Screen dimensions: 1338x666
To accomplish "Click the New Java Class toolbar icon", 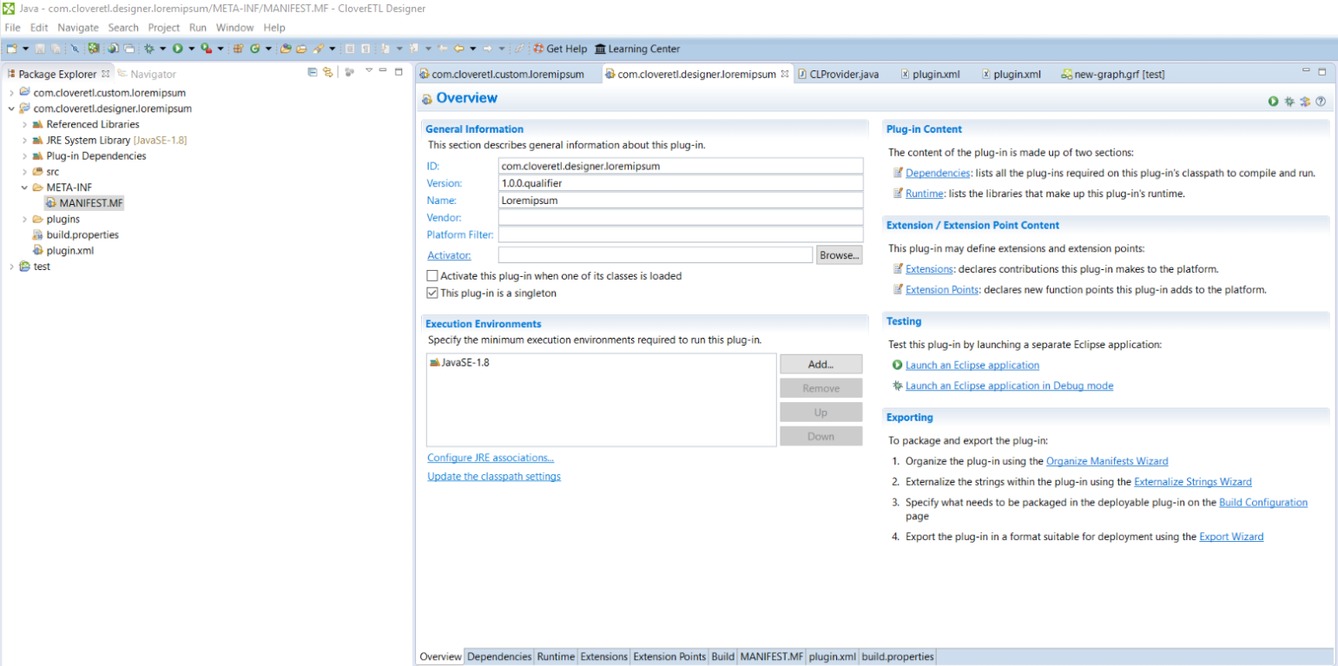I will (x=254, y=48).
